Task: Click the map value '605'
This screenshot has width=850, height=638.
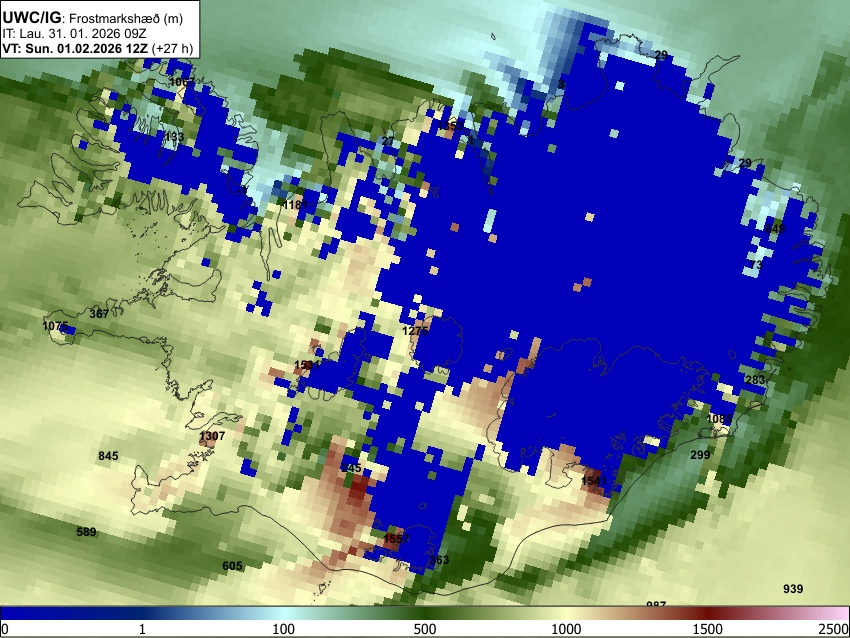Action: 232,566
